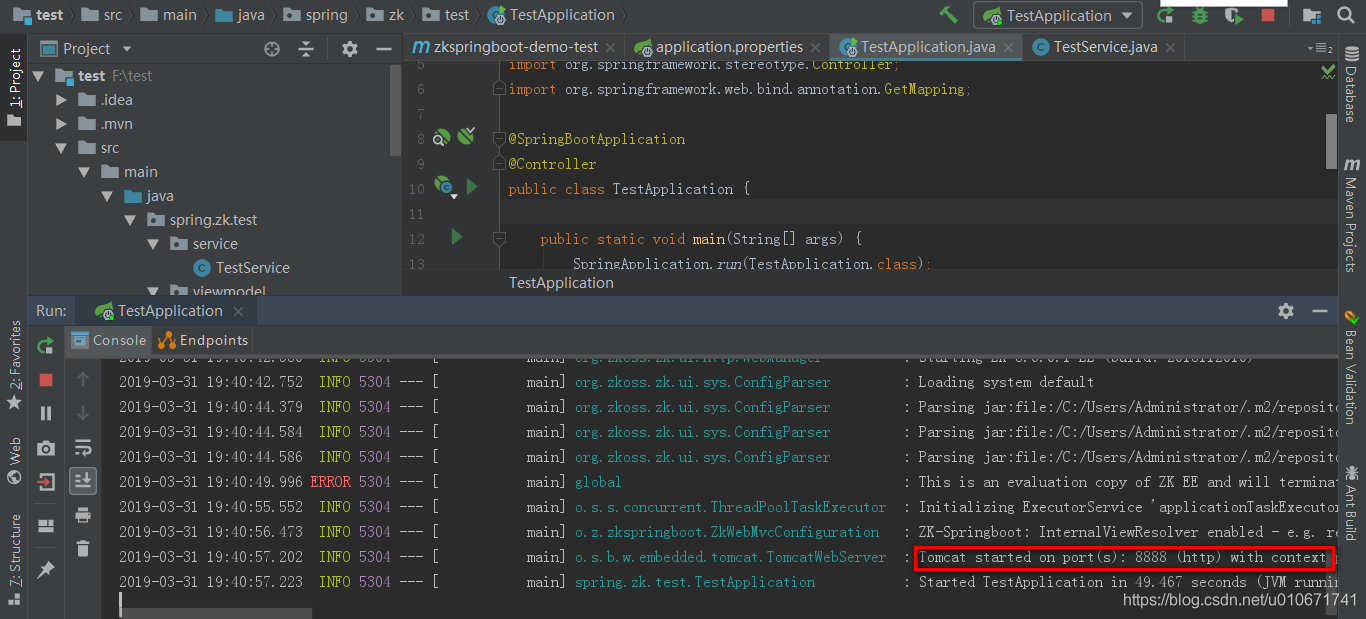The height and width of the screenshot is (619, 1366).
Task: Open the TestApplication run configuration dropdown
Action: point(1058,15)
